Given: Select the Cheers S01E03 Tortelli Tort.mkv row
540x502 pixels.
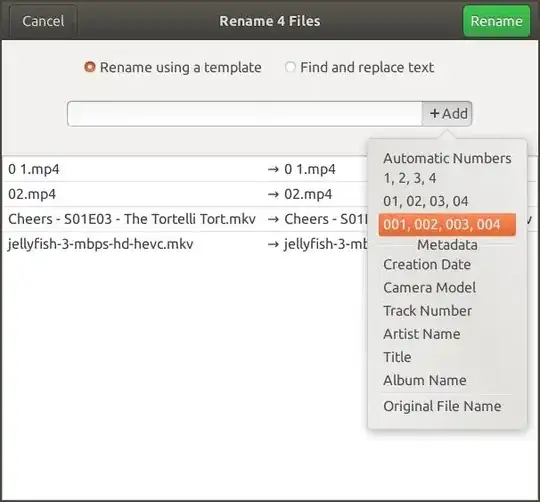Looking at the screenshot, I should [x=185, y=219].
